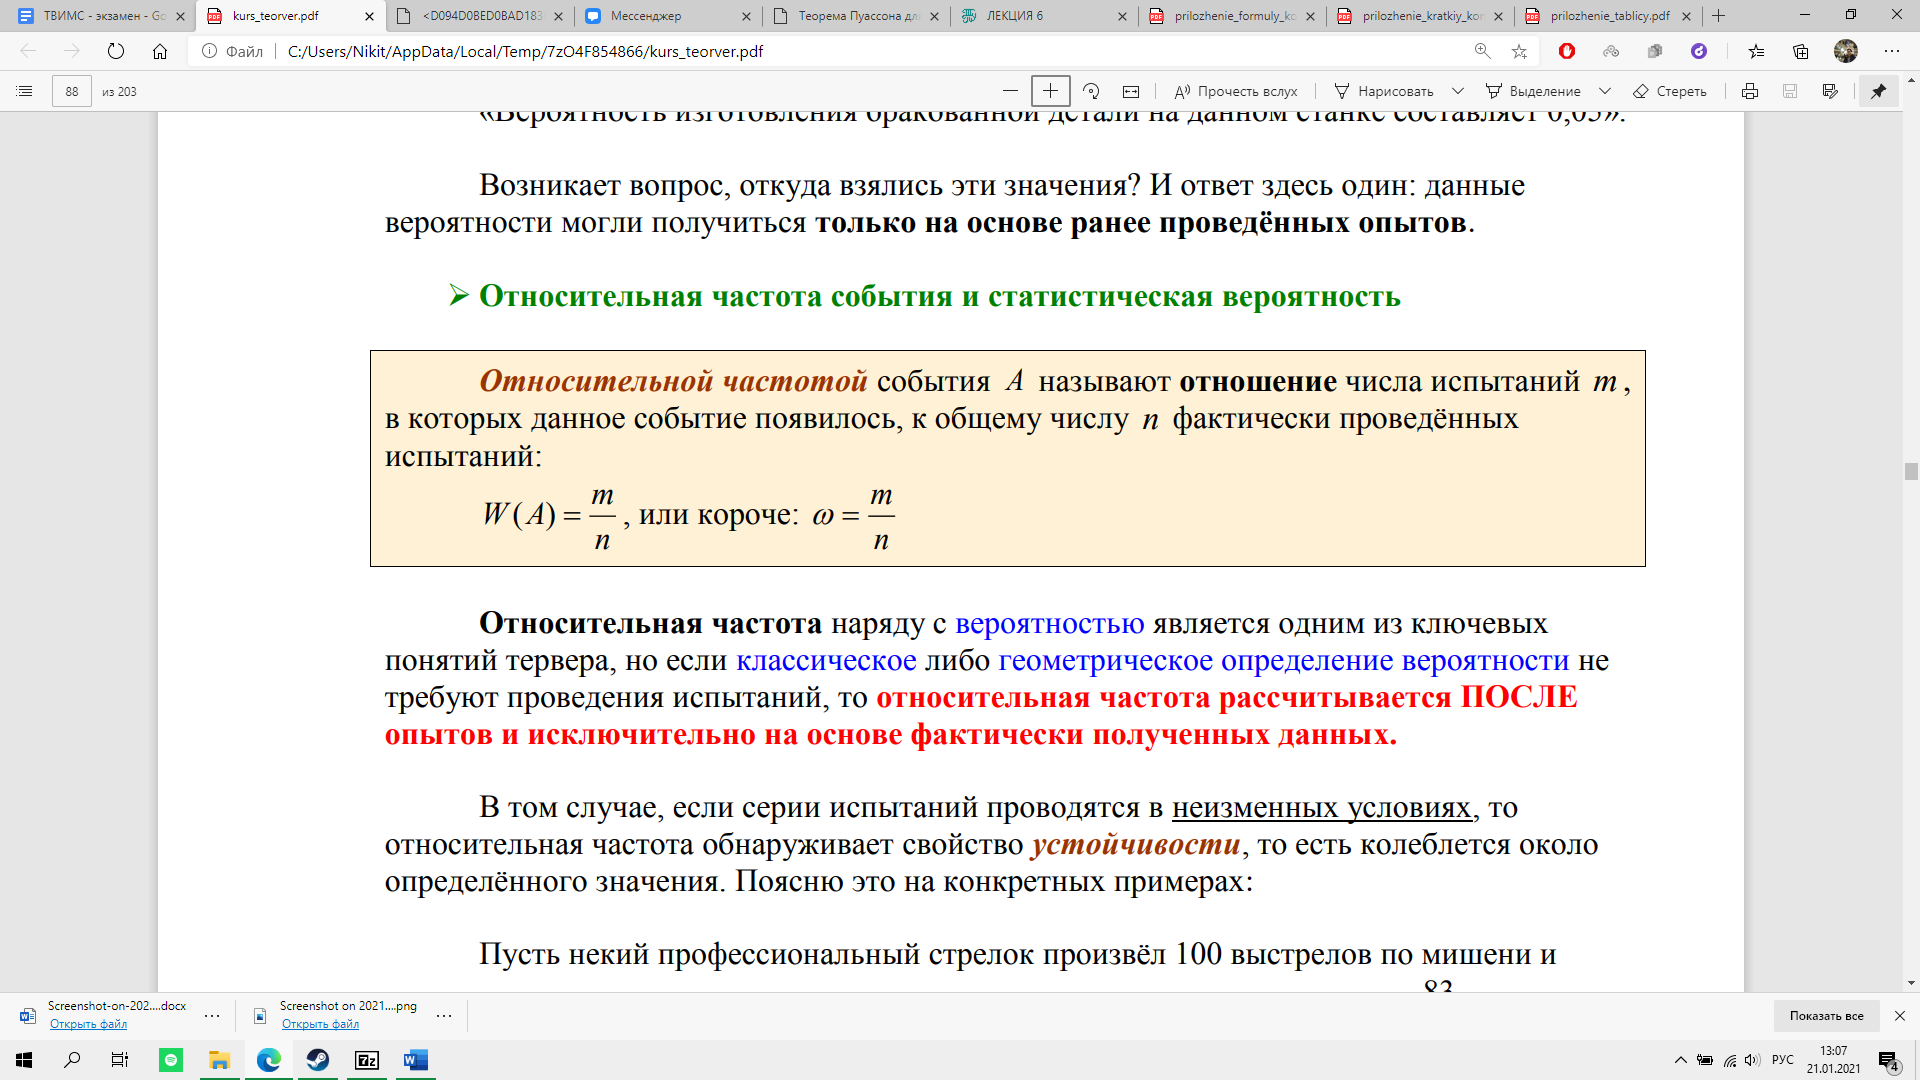Open the user profile avatar
Screen dimensions: 1920x1080
(x=1846, y=51)
